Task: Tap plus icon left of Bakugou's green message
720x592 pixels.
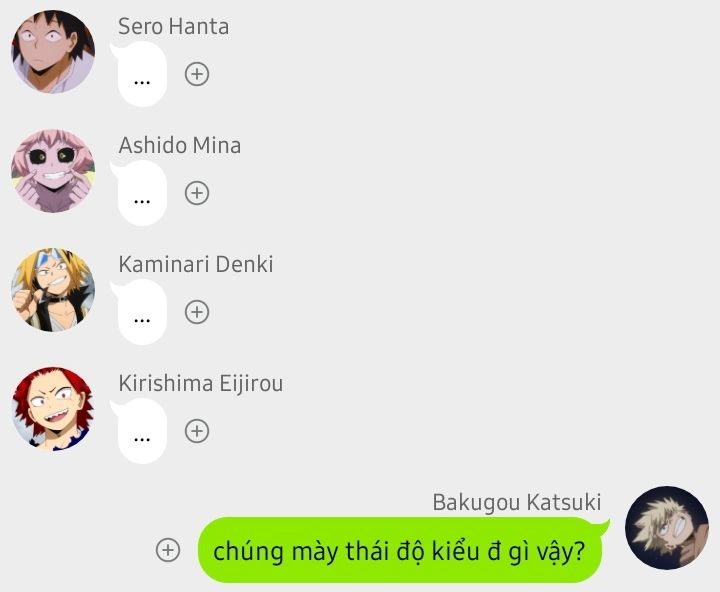Action: [168, 550]
